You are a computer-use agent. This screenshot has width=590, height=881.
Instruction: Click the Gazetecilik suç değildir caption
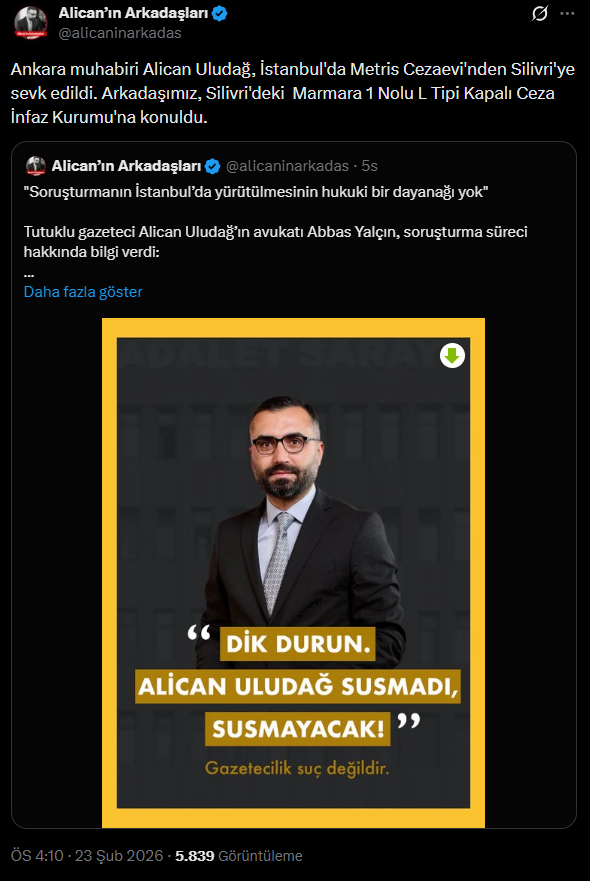tap(297, 768)
